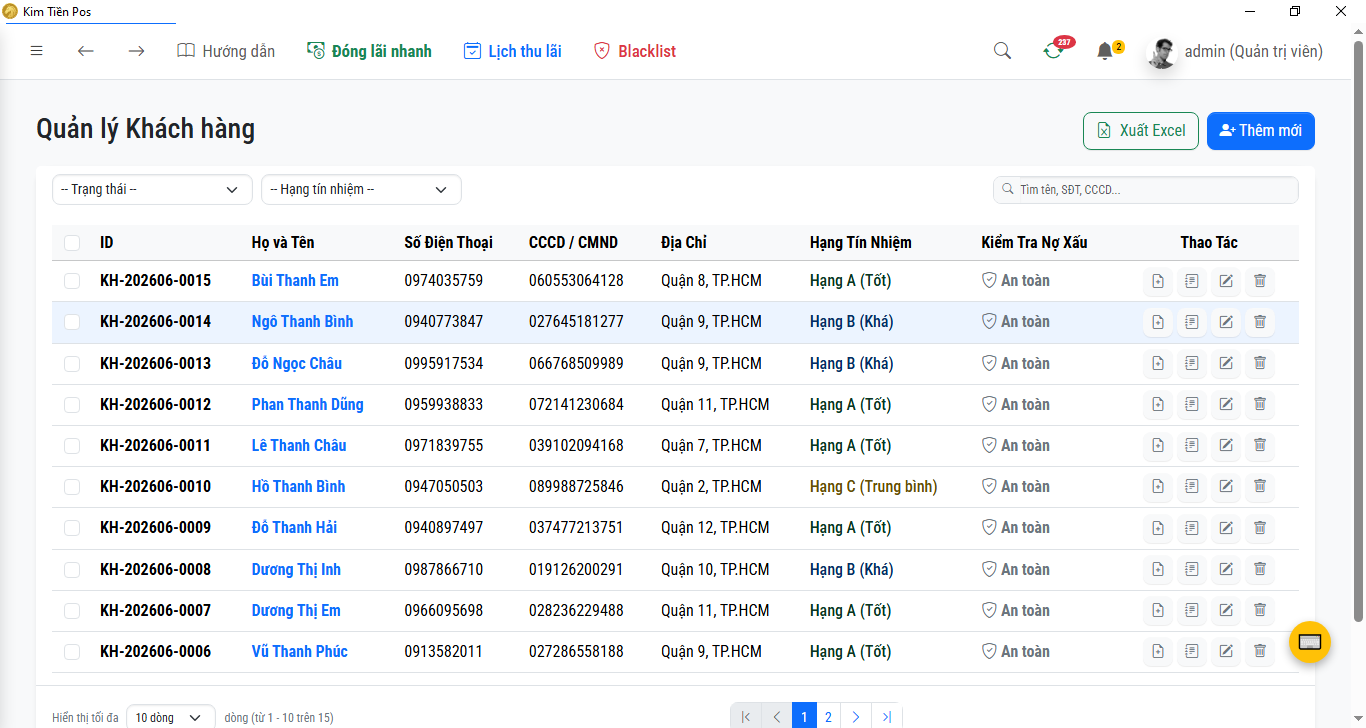This screenshot has width=1366, height=728.
Task: Check the box for KH-202606-0014
Action: [72, 322]
